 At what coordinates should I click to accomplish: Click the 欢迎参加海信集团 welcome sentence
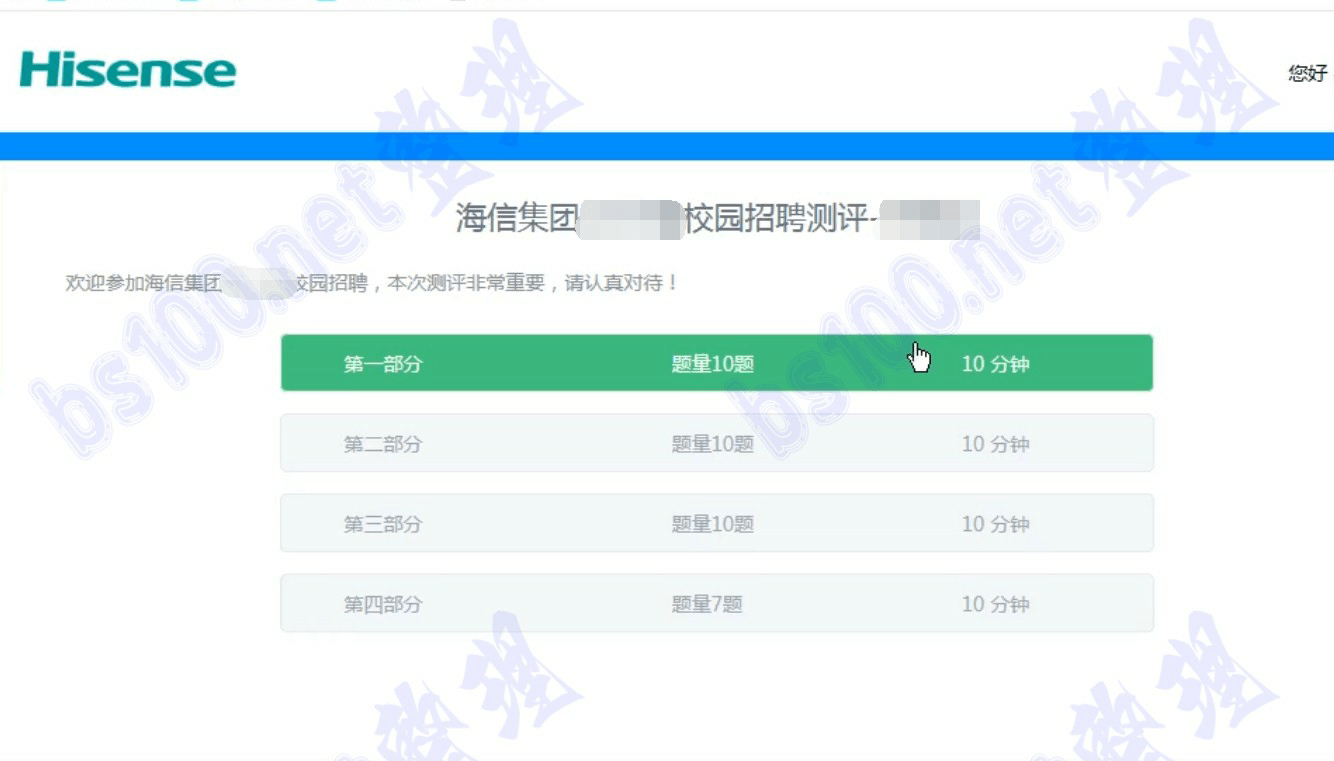(x=372, y=283)
